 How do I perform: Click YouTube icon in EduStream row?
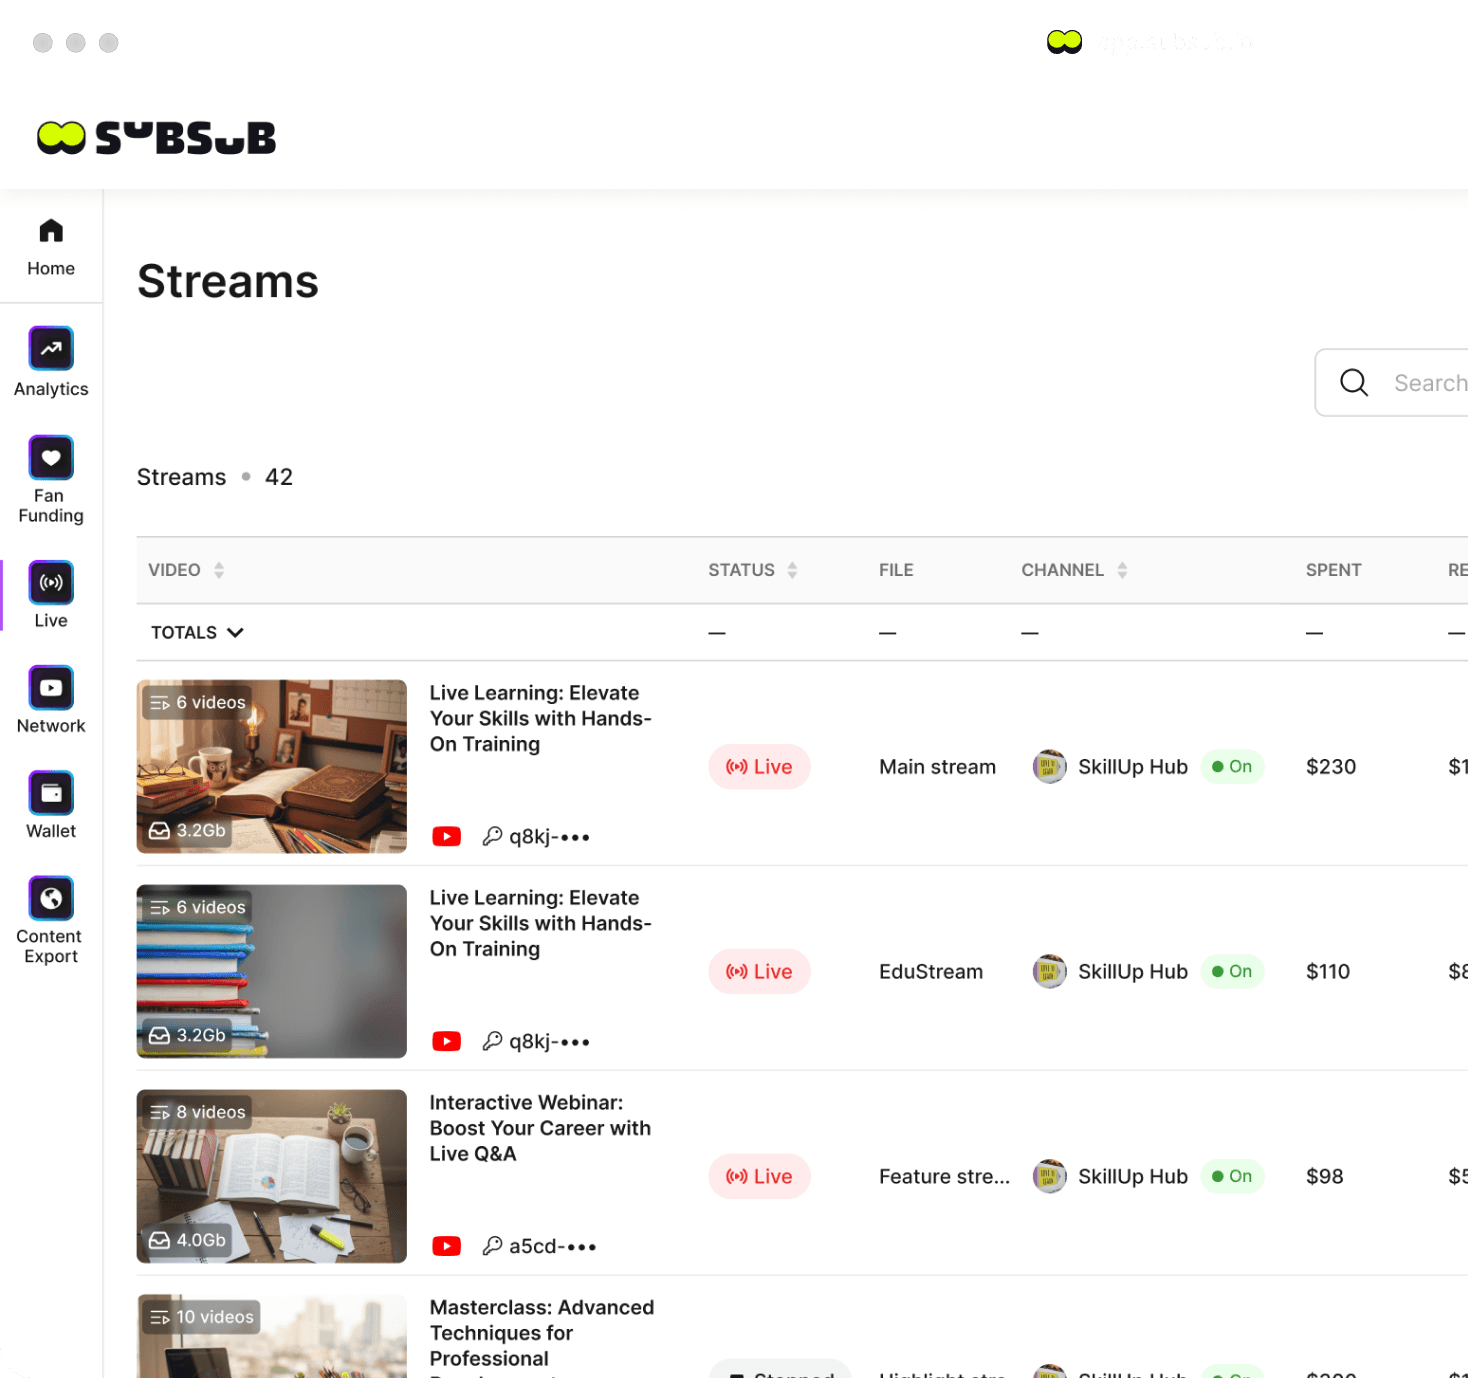point(446,1041)
